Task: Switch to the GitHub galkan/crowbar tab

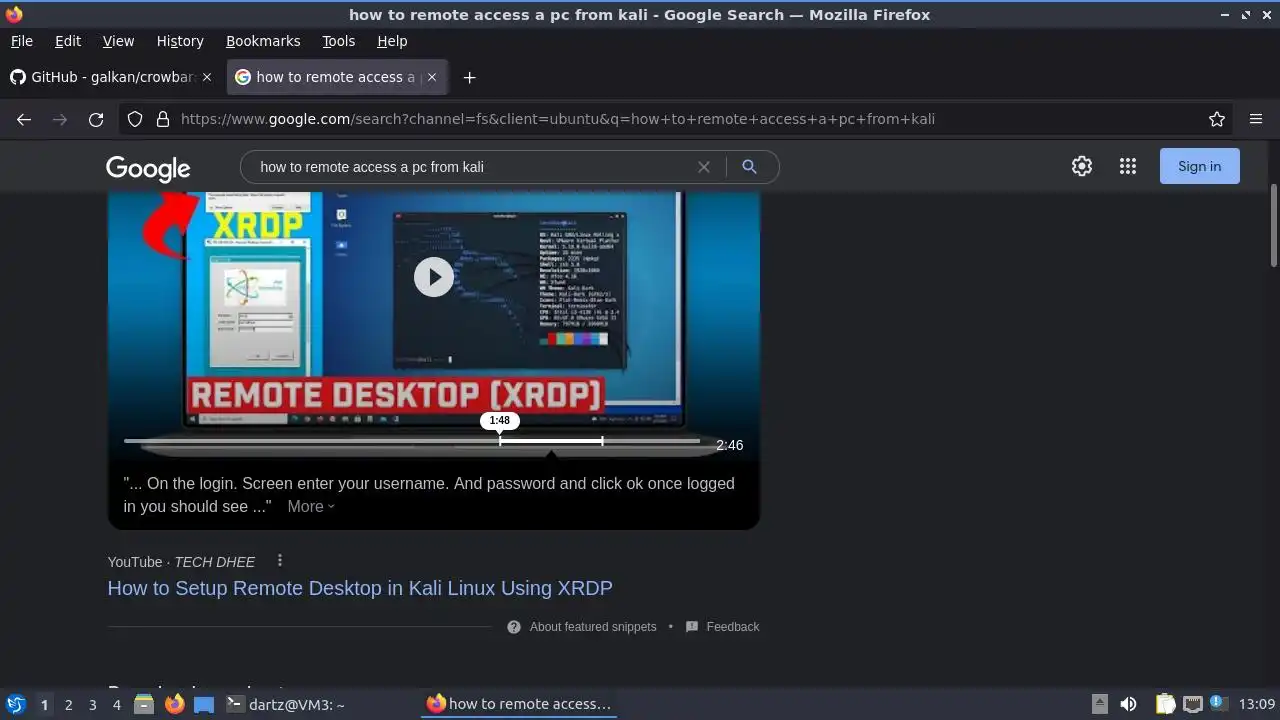Action: click(x=112, y=77)
